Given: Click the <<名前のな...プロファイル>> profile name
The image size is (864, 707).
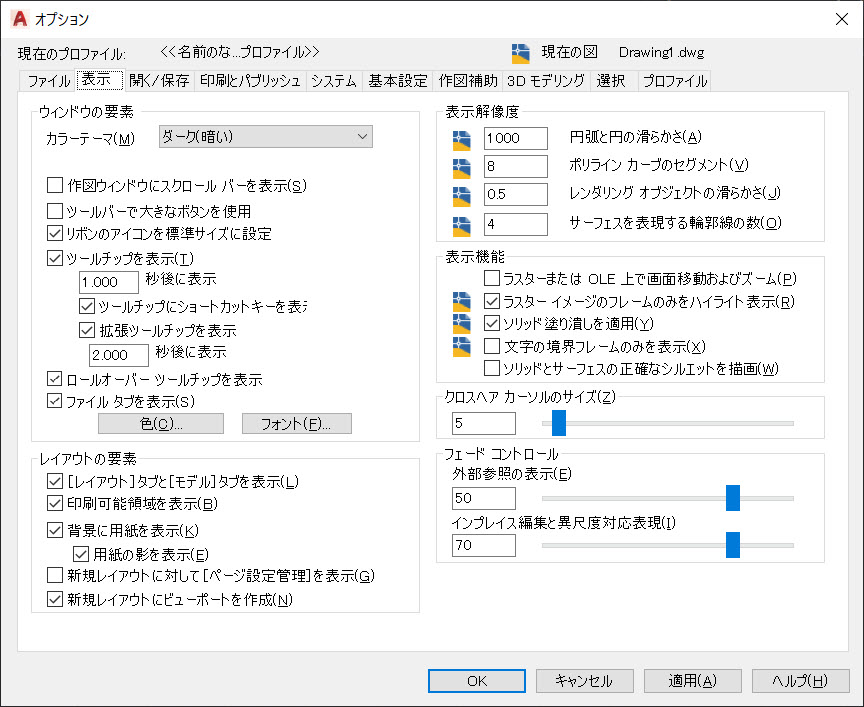Looking at the screenshot, I should (240, 52).
